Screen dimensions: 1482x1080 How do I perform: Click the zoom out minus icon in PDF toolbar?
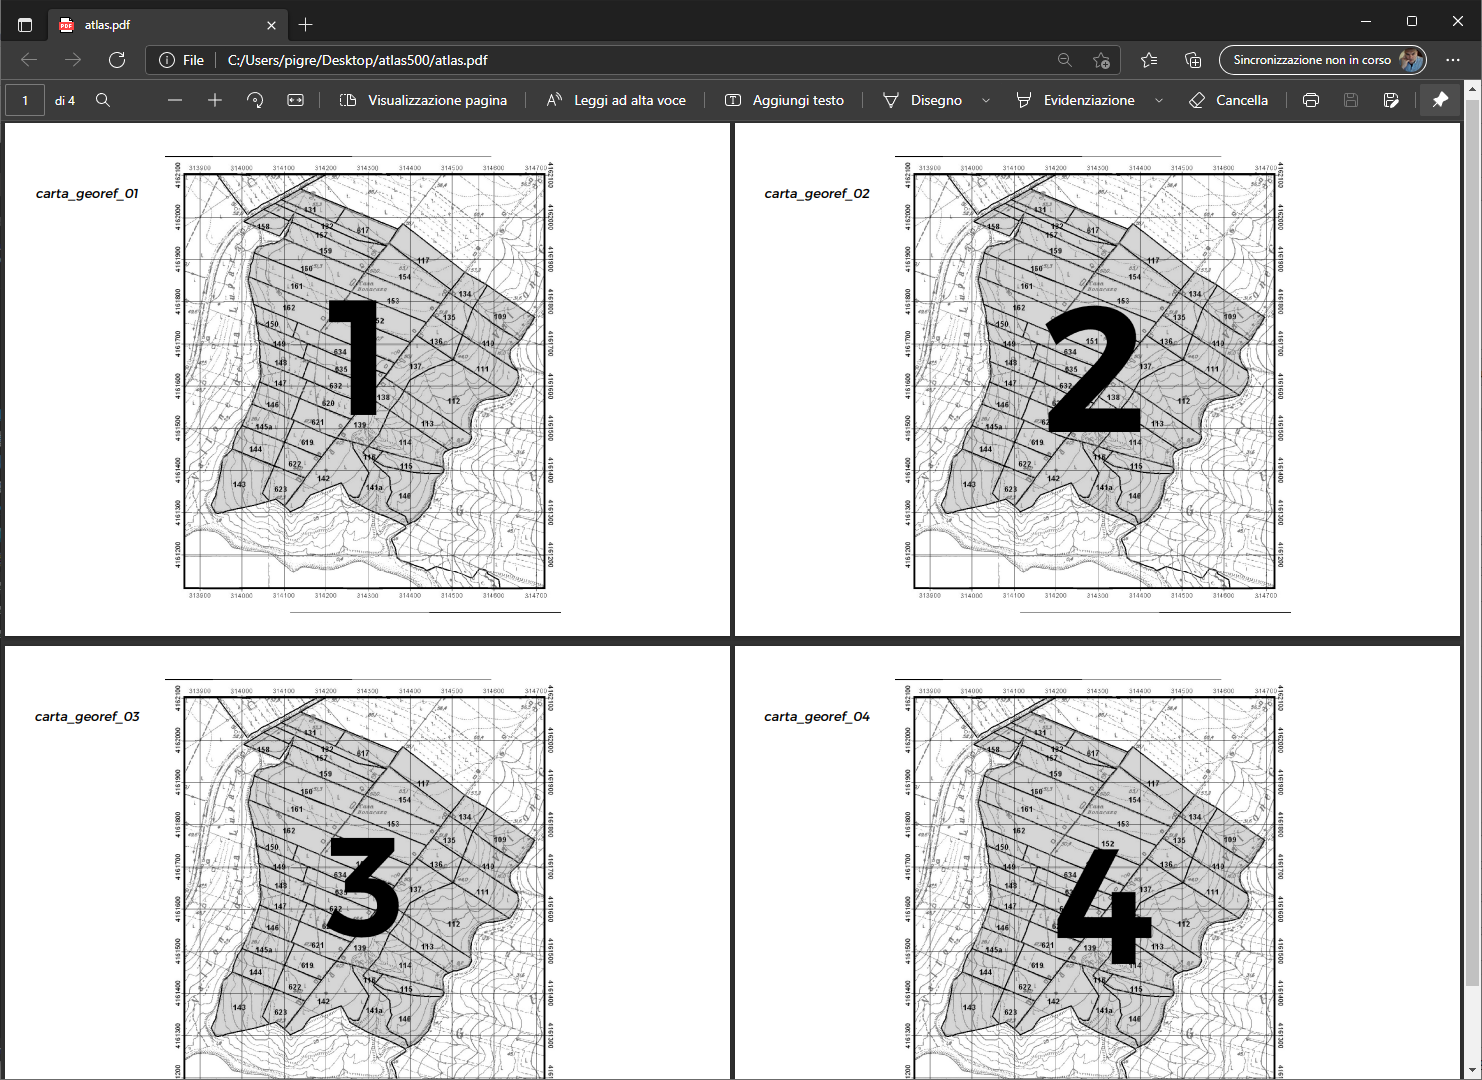pos(175,100)
